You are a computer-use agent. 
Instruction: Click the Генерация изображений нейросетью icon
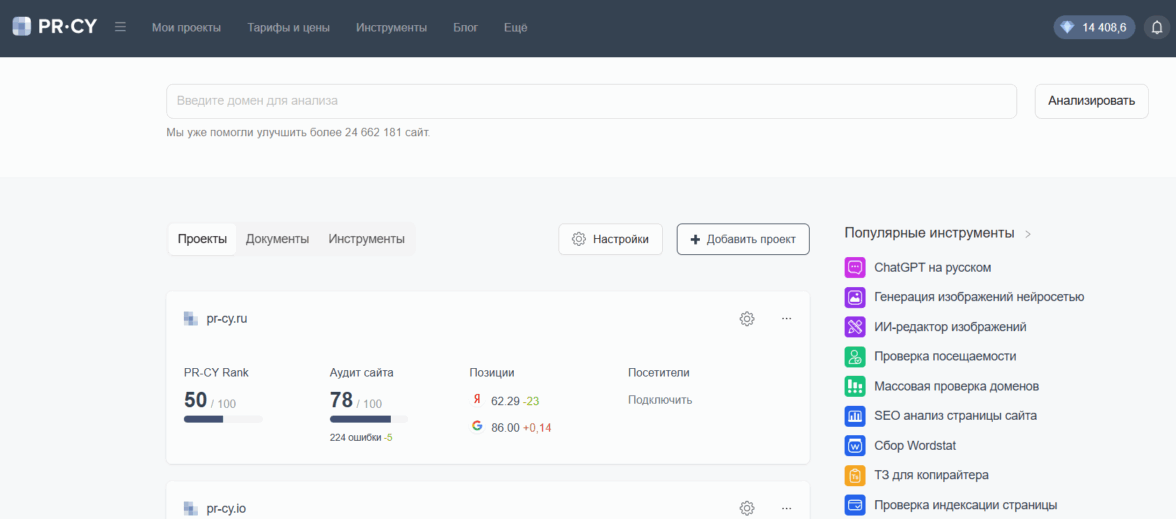854,297
